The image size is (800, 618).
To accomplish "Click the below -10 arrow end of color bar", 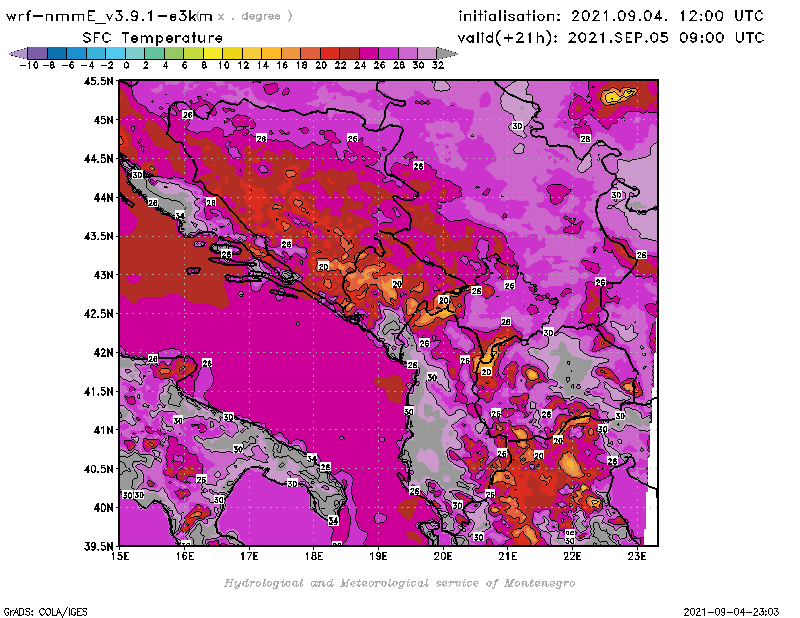I will click(x=19, y=53).
